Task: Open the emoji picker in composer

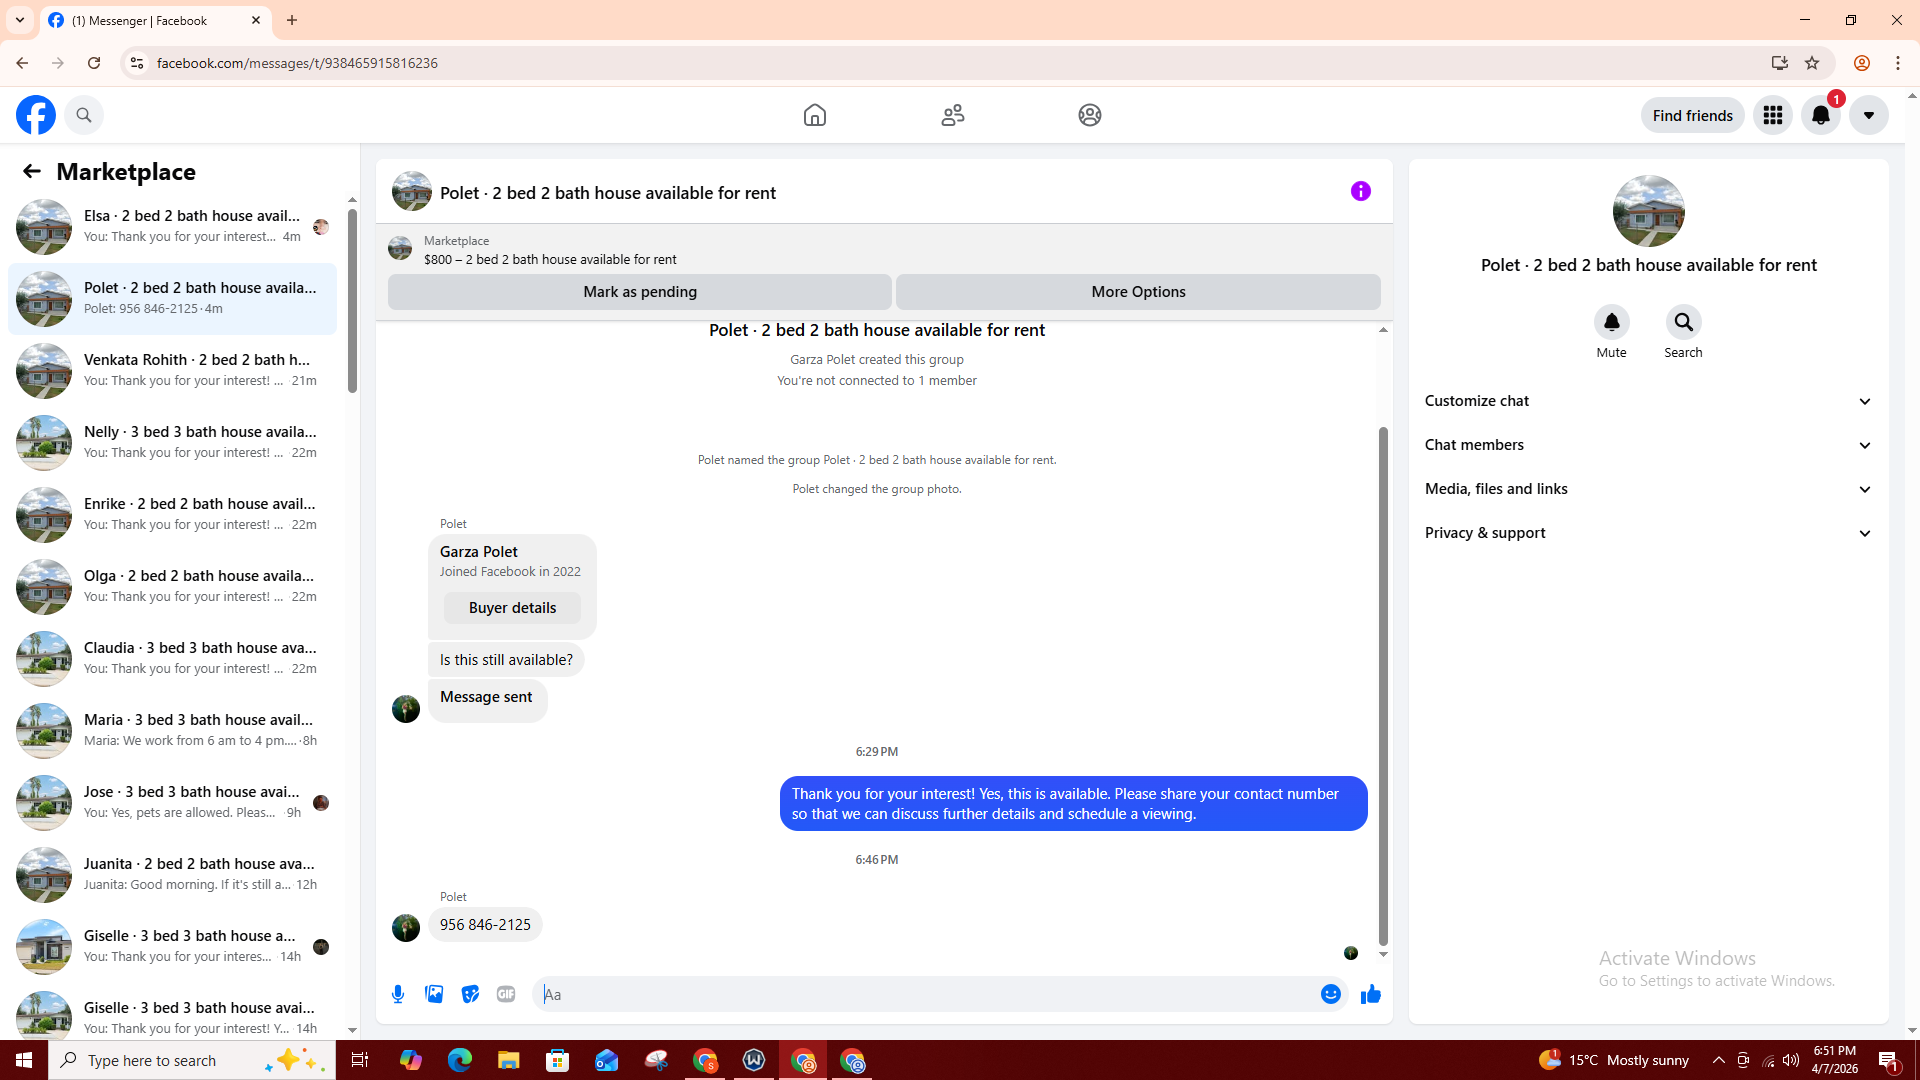Action: [1330, 994]
